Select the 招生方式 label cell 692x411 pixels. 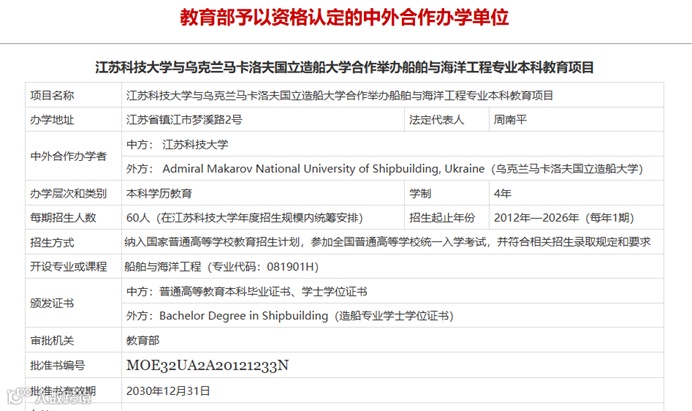[73, 242]
